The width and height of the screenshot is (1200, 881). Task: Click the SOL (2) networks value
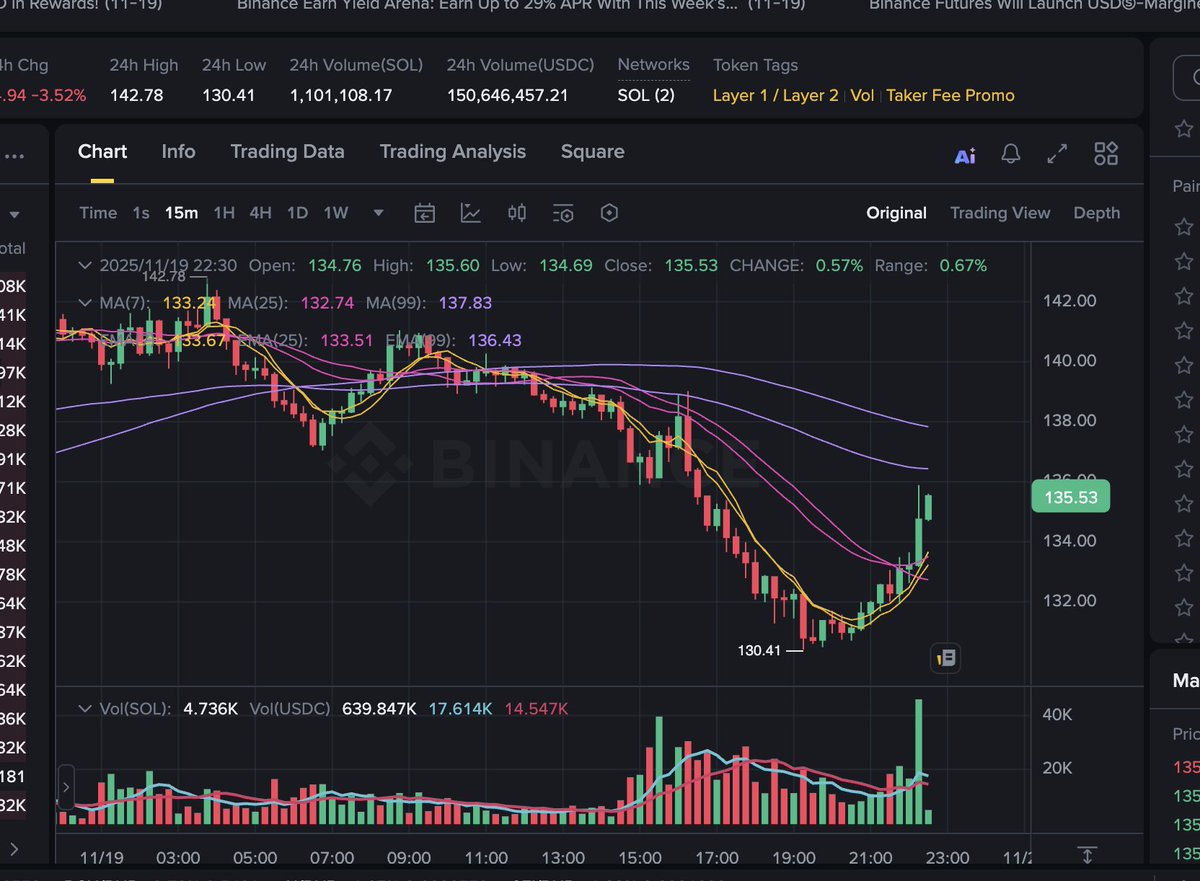pyautogui.click(x=646, y=96)
